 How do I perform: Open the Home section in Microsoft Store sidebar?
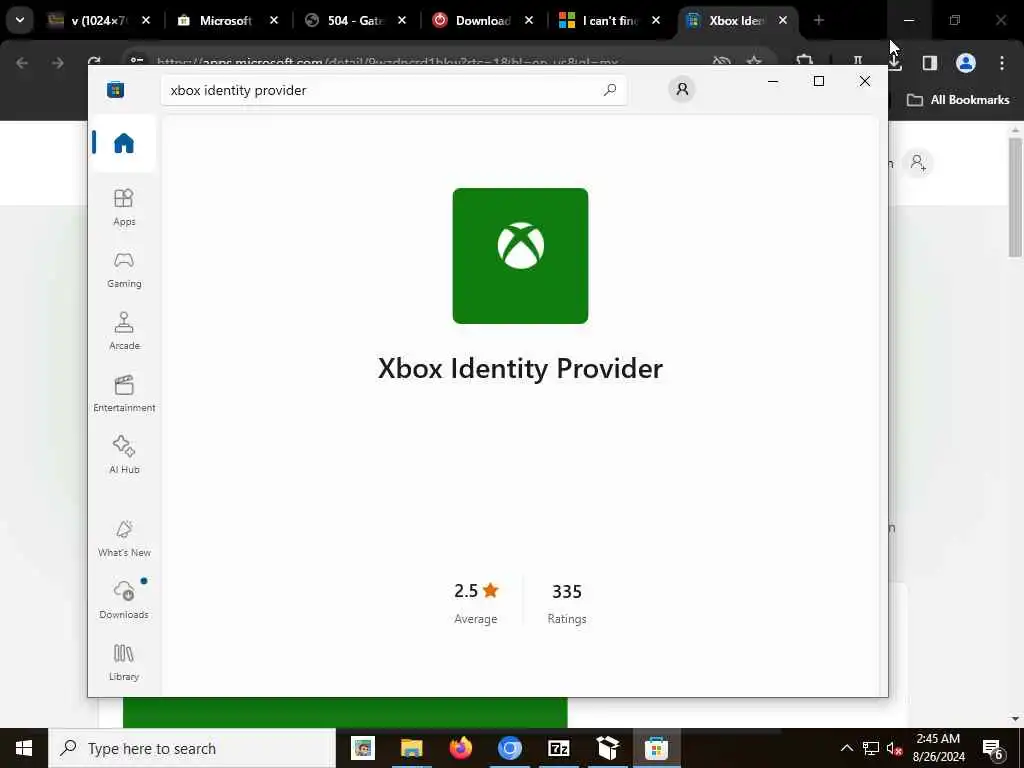[123, 142]
